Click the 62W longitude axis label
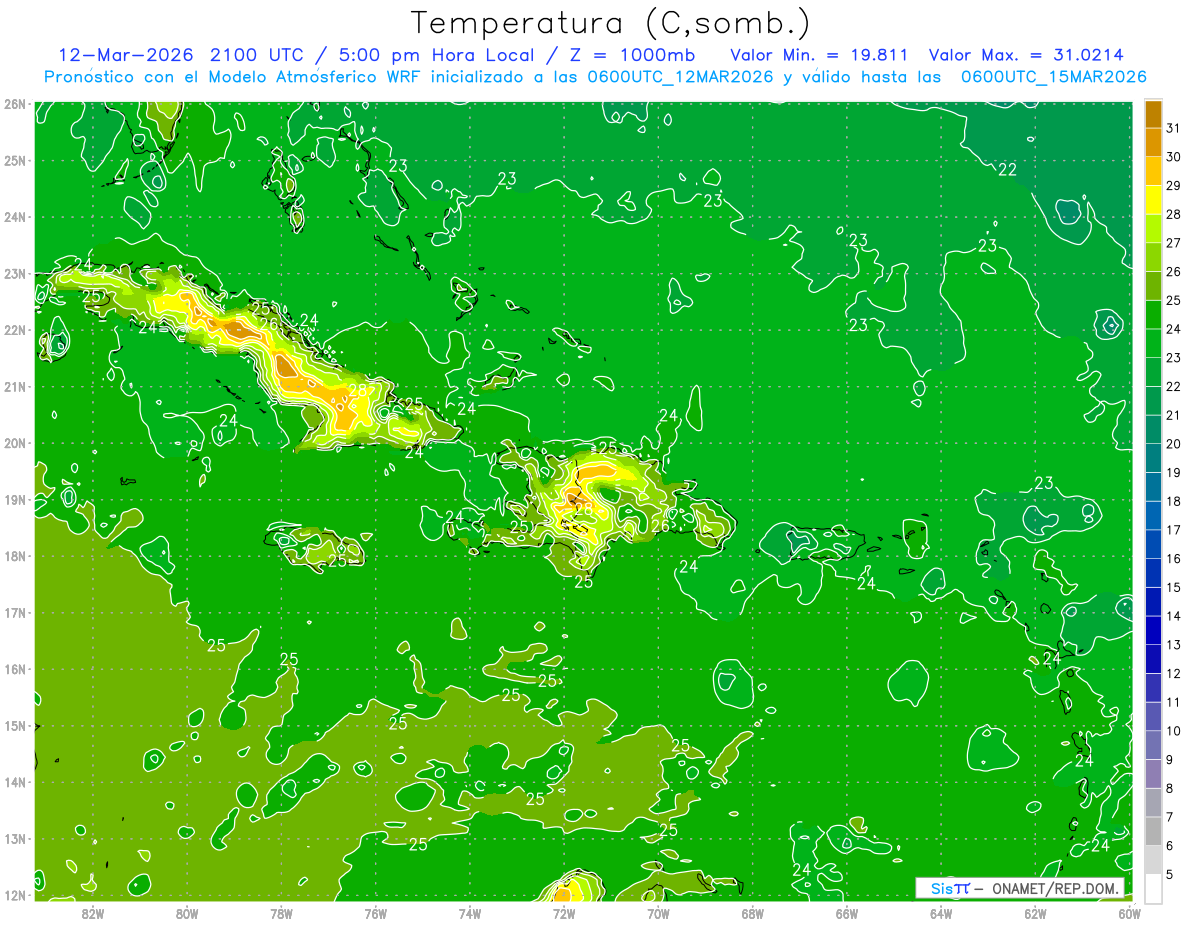The image size is (1200, 927). coord(1035,912)
